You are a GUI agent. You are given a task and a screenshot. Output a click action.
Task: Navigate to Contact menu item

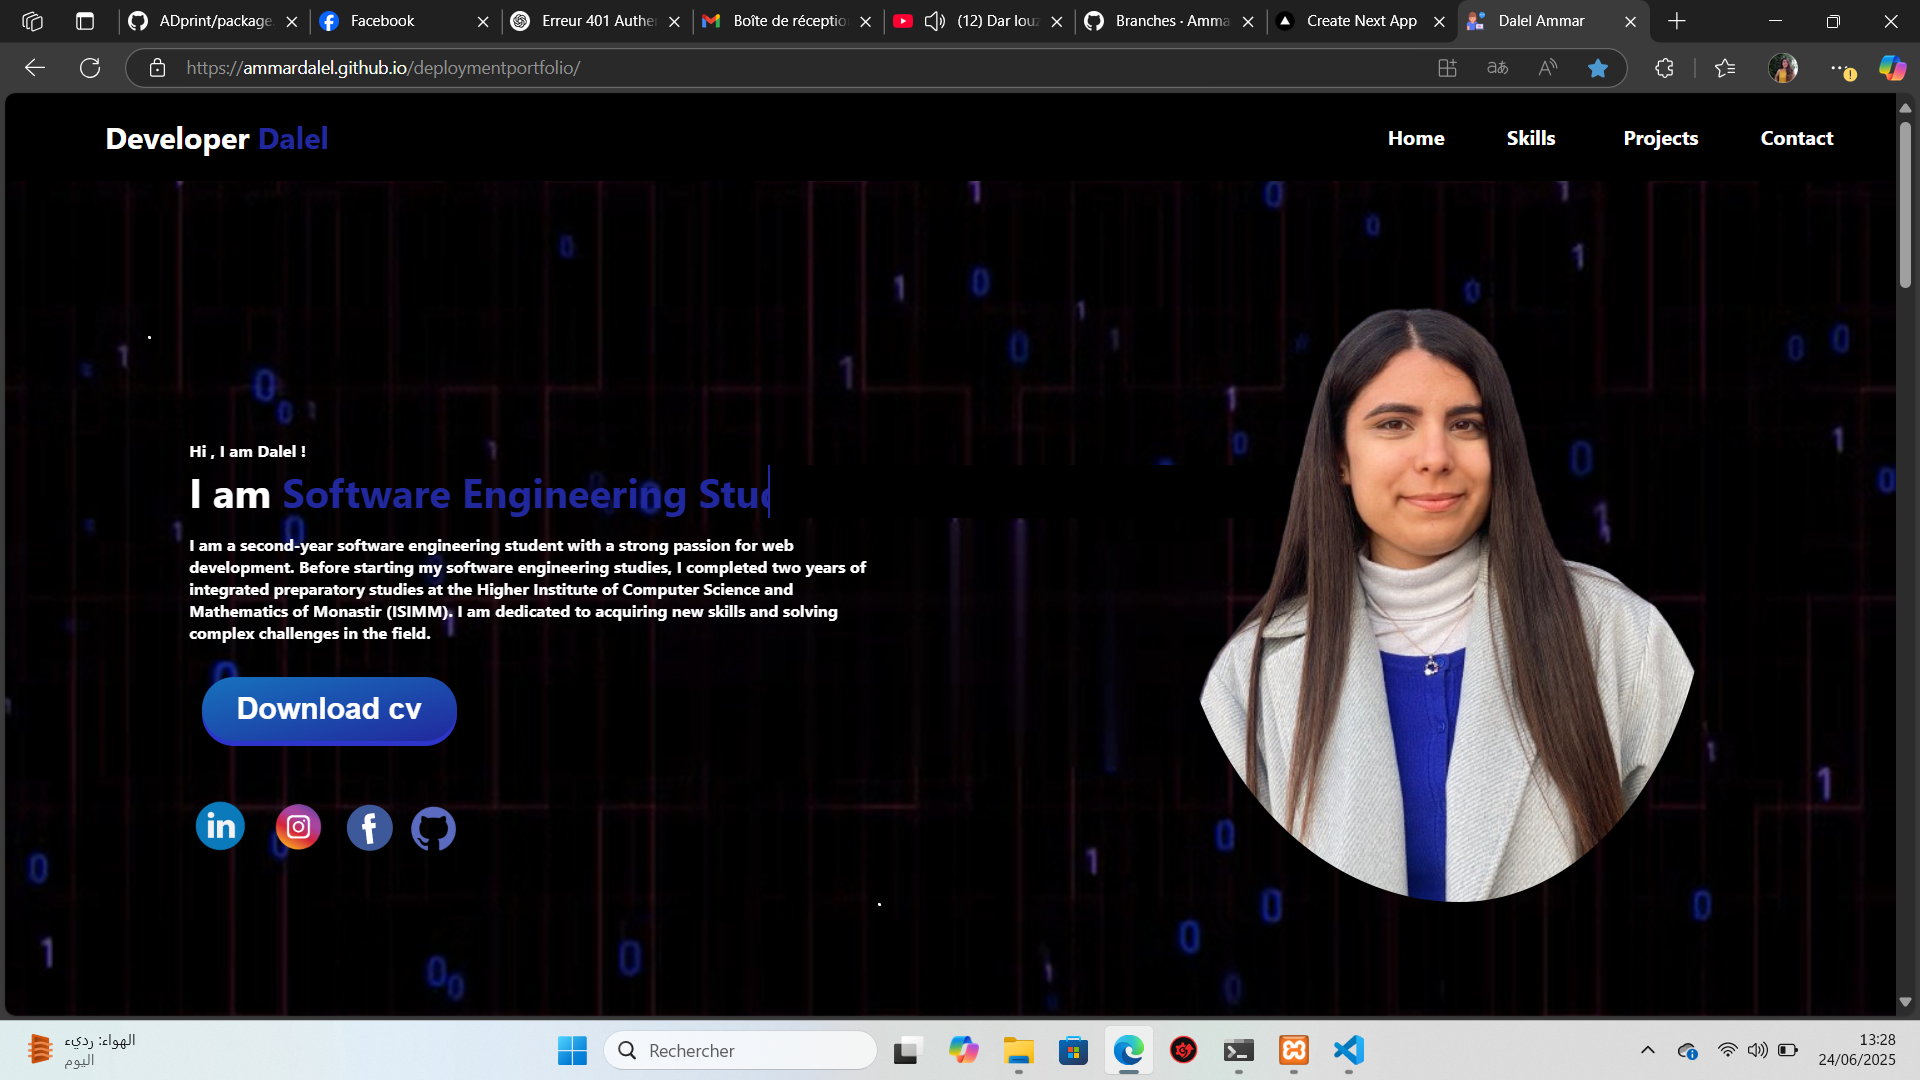[x=1796, y=138]
